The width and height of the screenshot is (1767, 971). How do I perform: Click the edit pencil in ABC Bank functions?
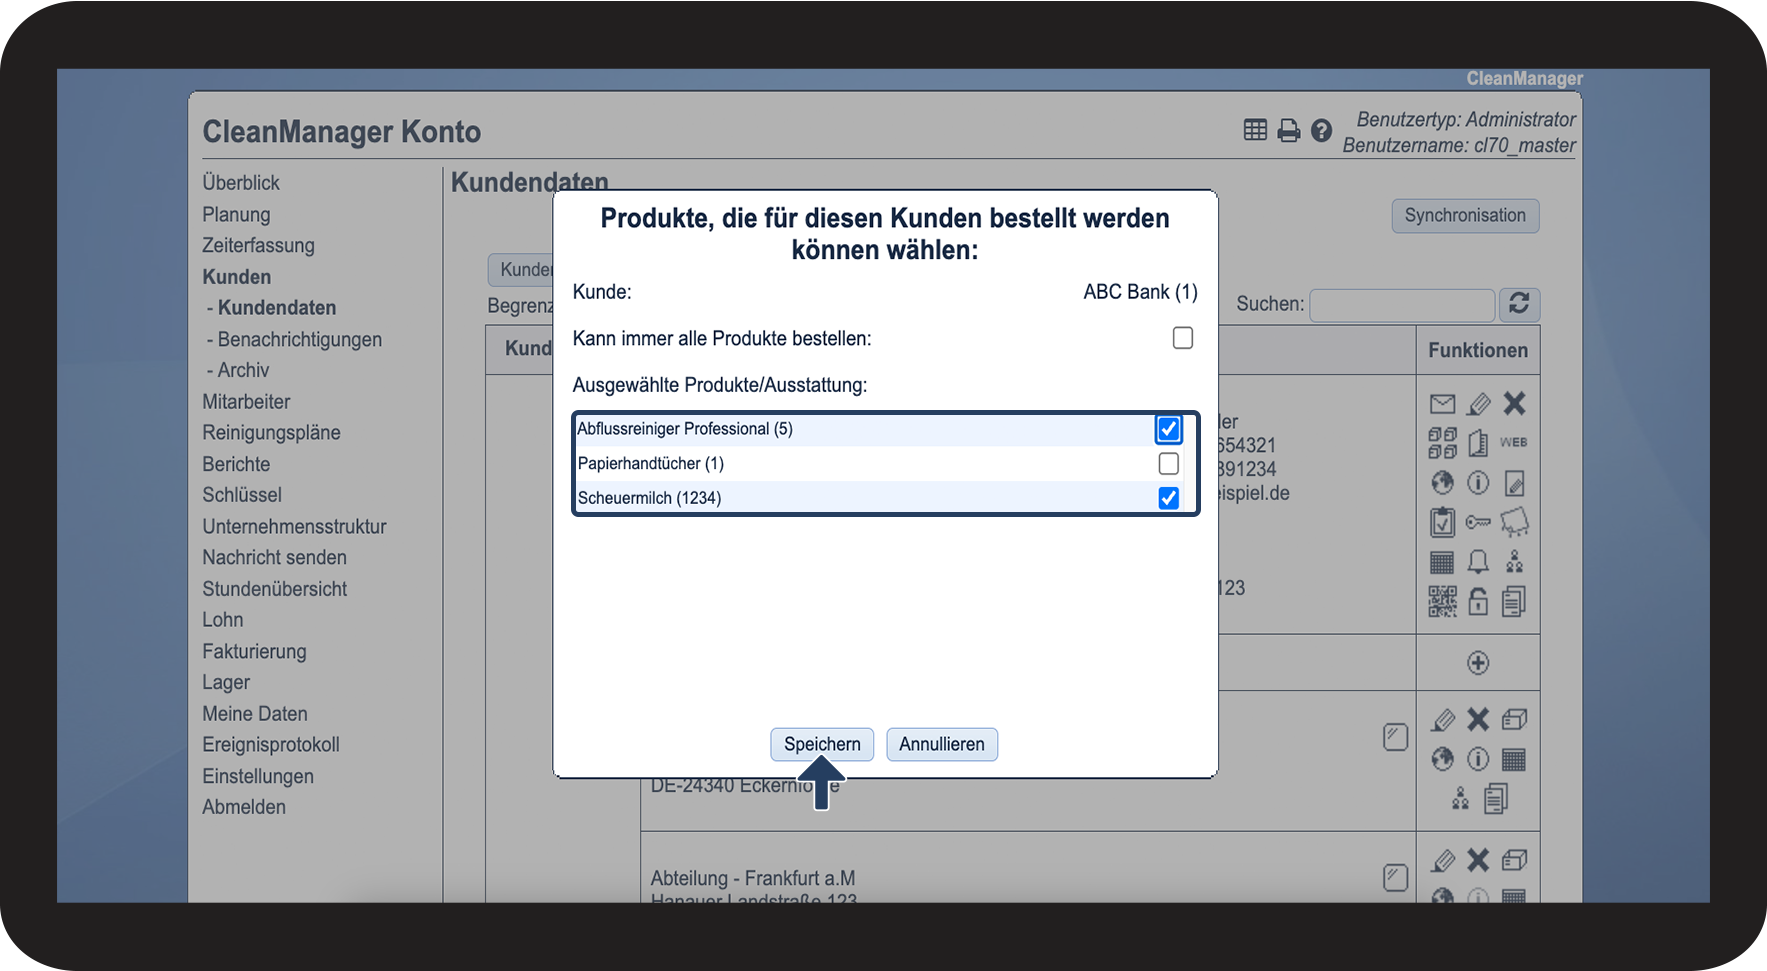1478,404
